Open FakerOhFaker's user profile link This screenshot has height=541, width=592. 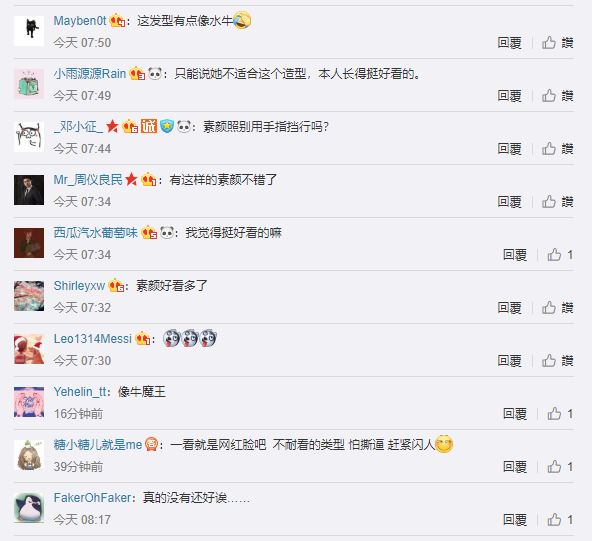[x=92, y=498]
